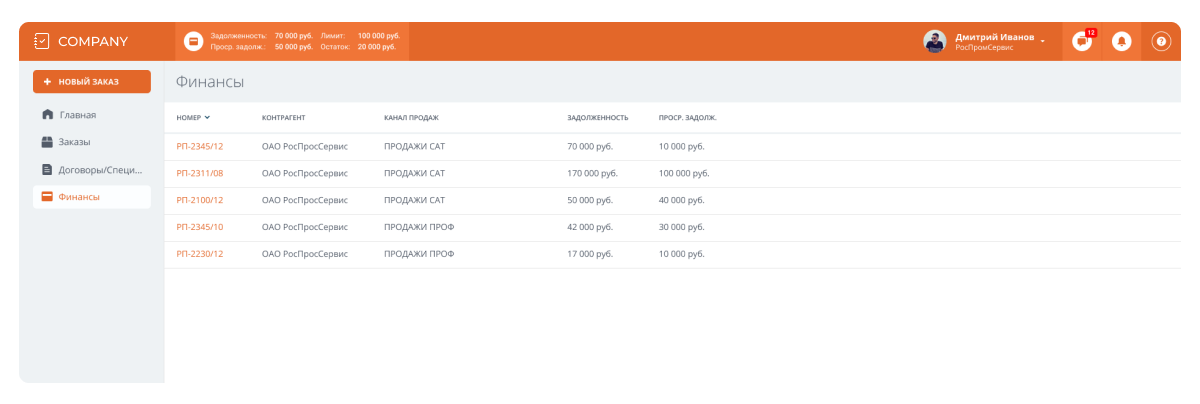Click ОАО РосПросСервис in row РП-2345/12

[305, 146]
